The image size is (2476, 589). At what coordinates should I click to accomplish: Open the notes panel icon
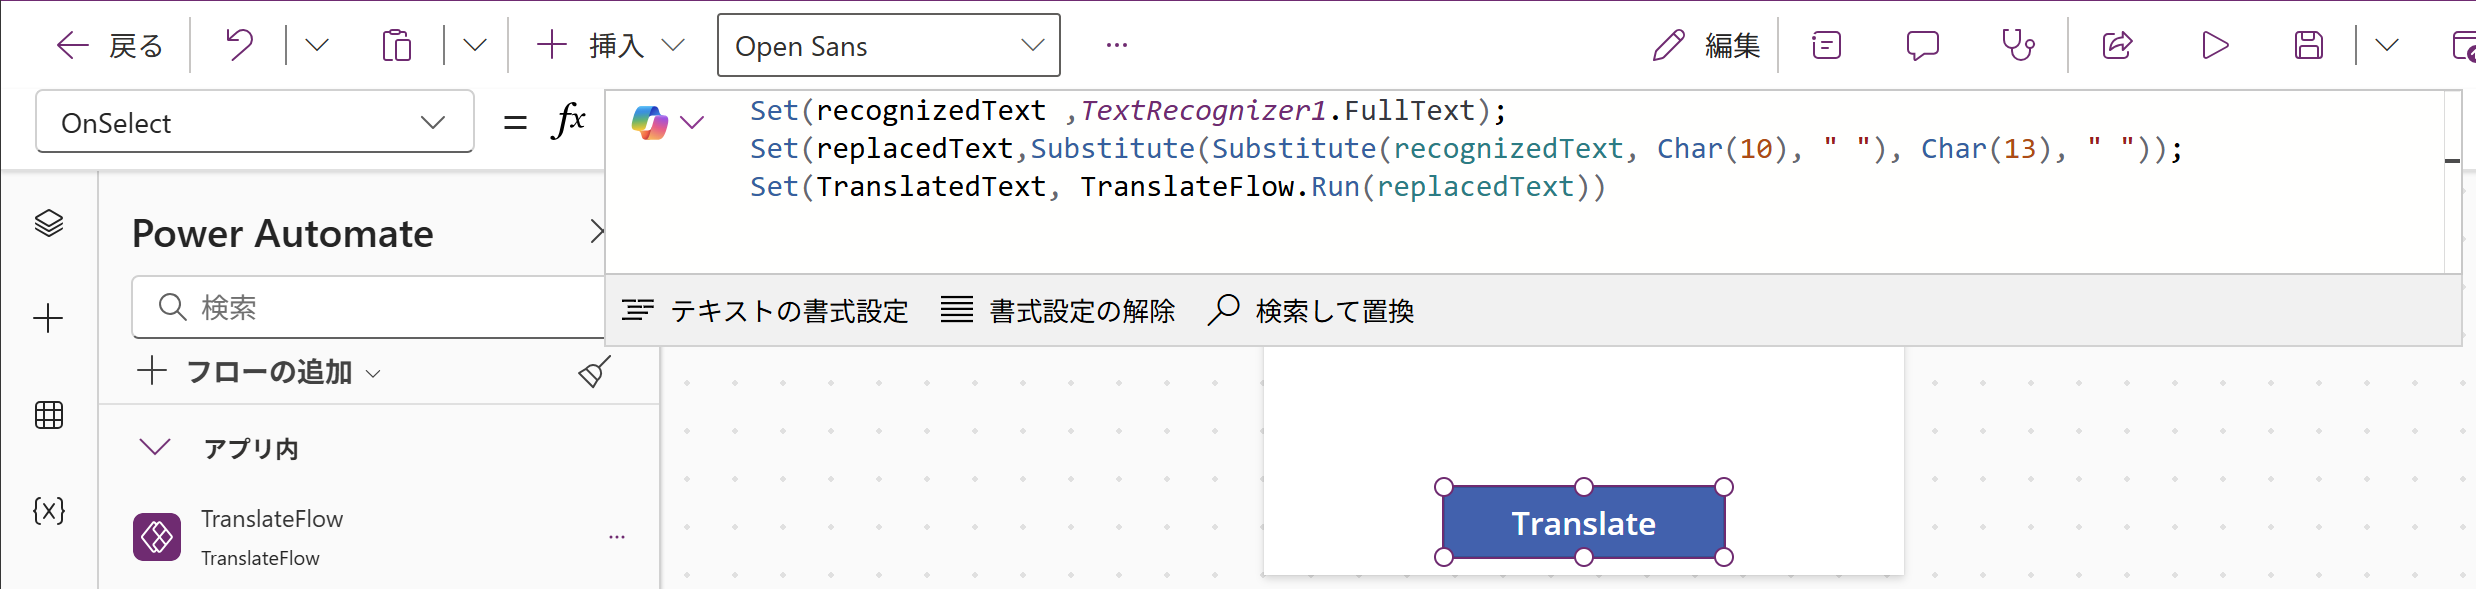1826,45
